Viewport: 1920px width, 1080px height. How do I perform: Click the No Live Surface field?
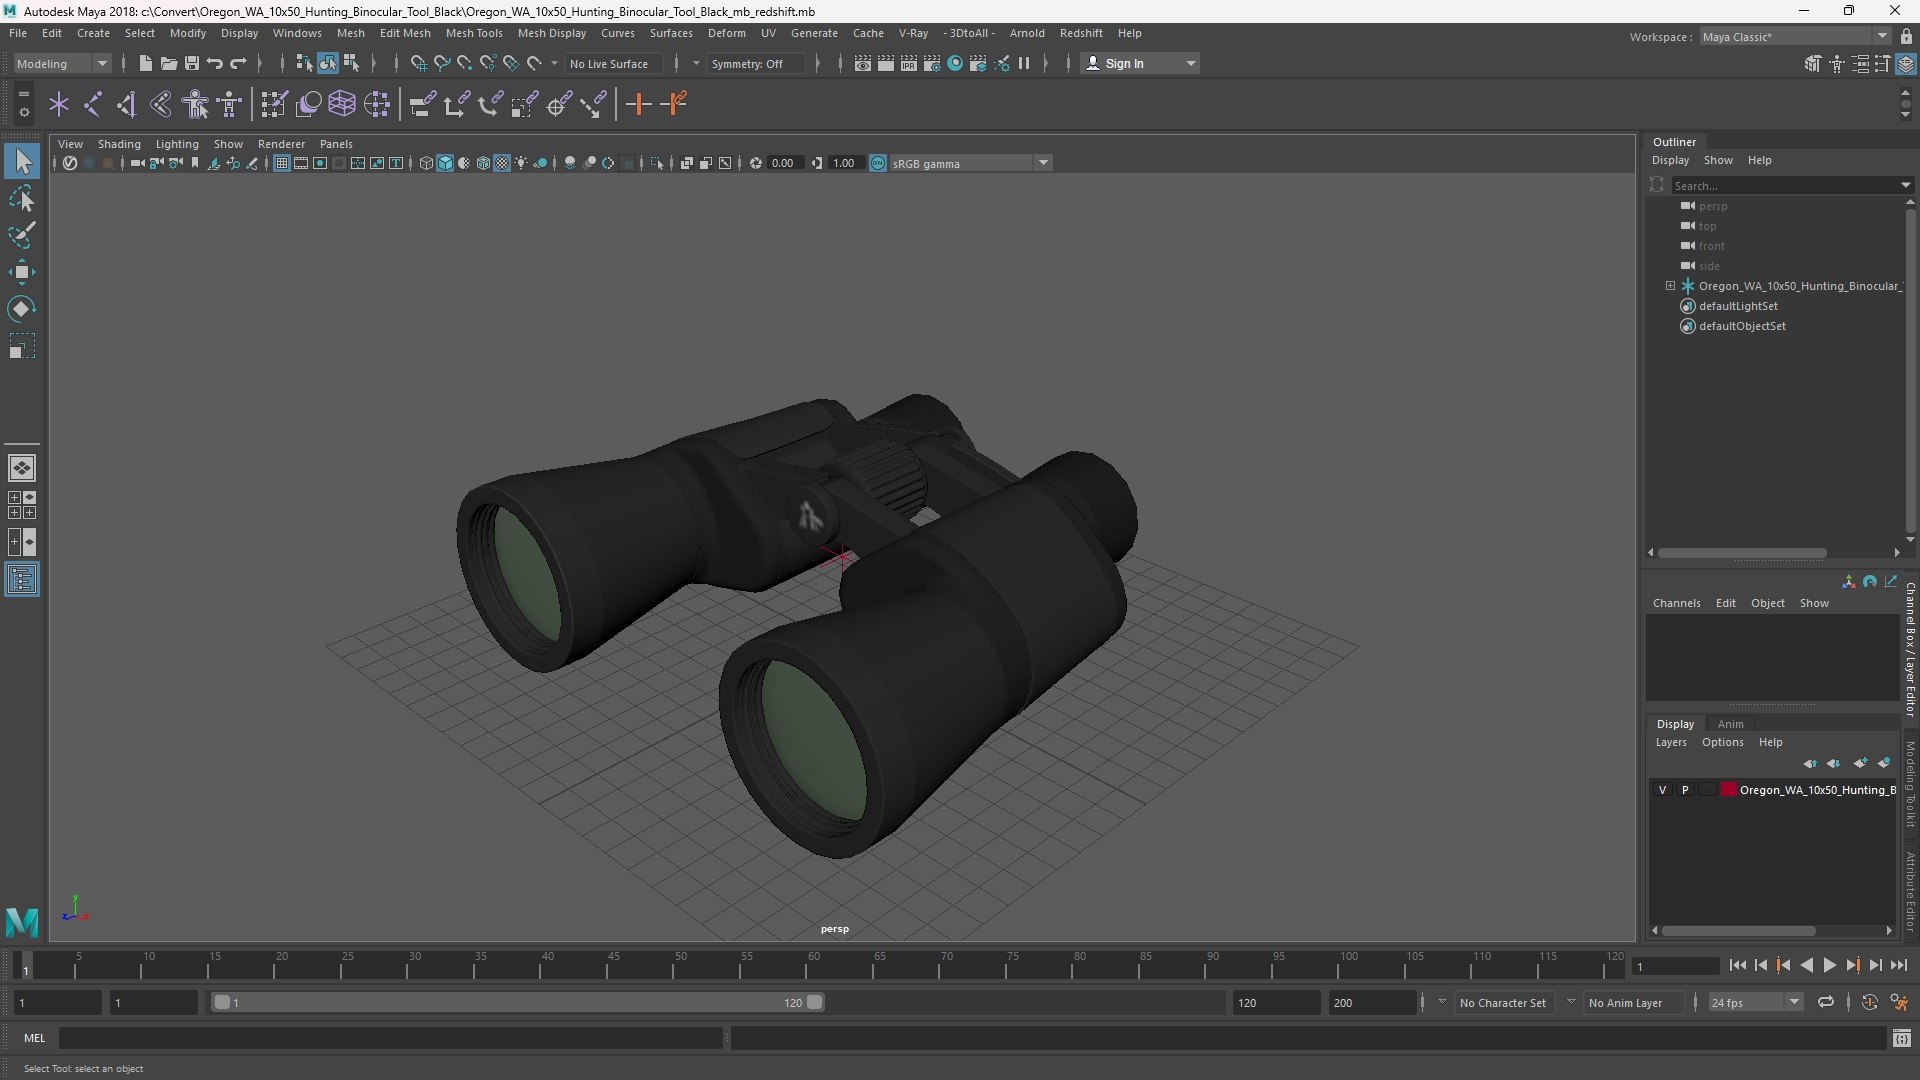612,63
